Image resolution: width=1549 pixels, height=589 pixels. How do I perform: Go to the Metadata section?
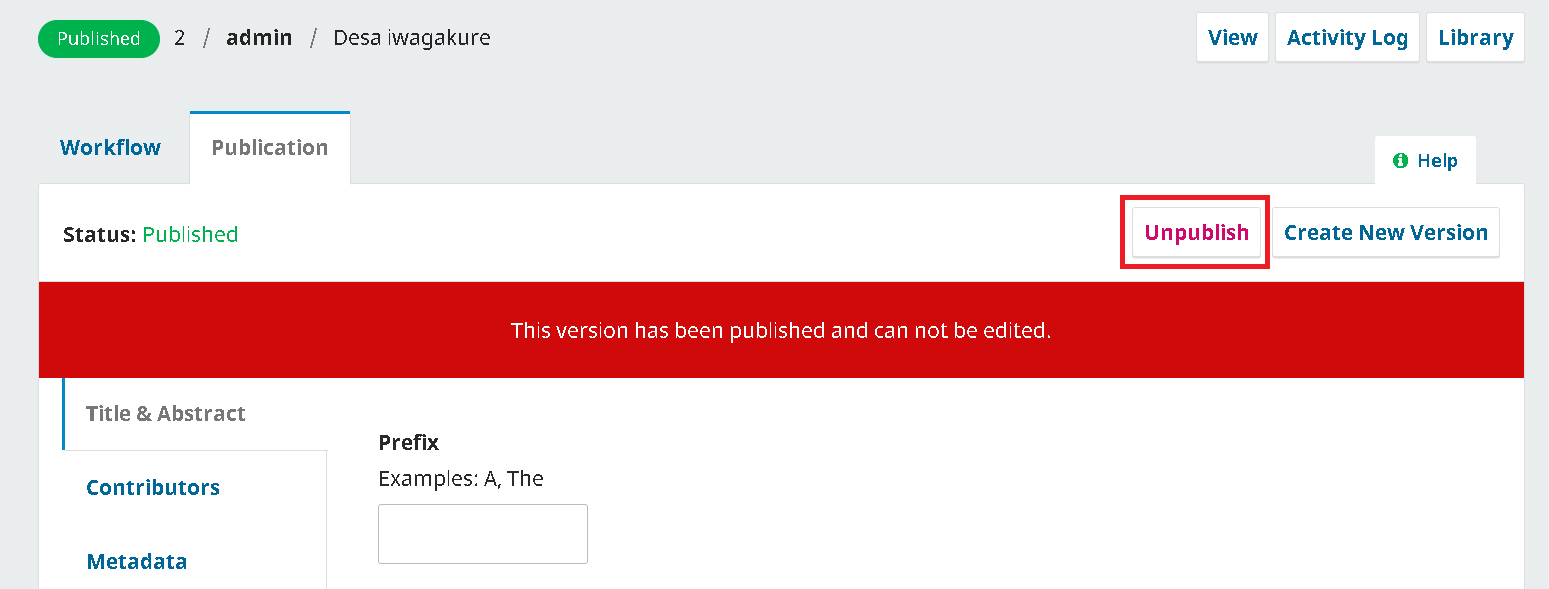137,562
